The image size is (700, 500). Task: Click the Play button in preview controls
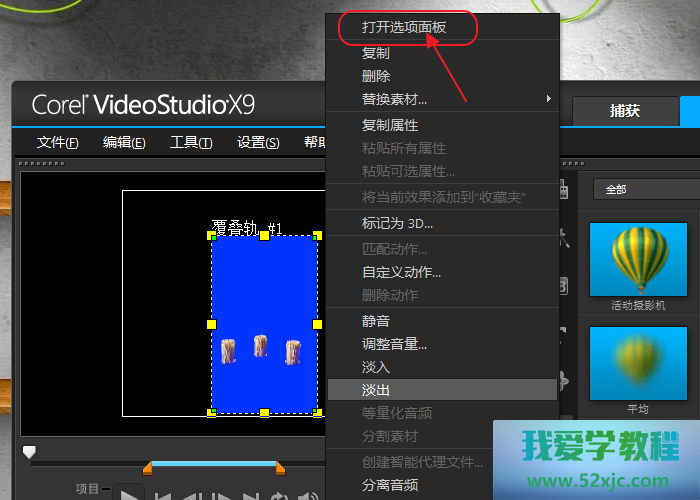pos(130,494)
